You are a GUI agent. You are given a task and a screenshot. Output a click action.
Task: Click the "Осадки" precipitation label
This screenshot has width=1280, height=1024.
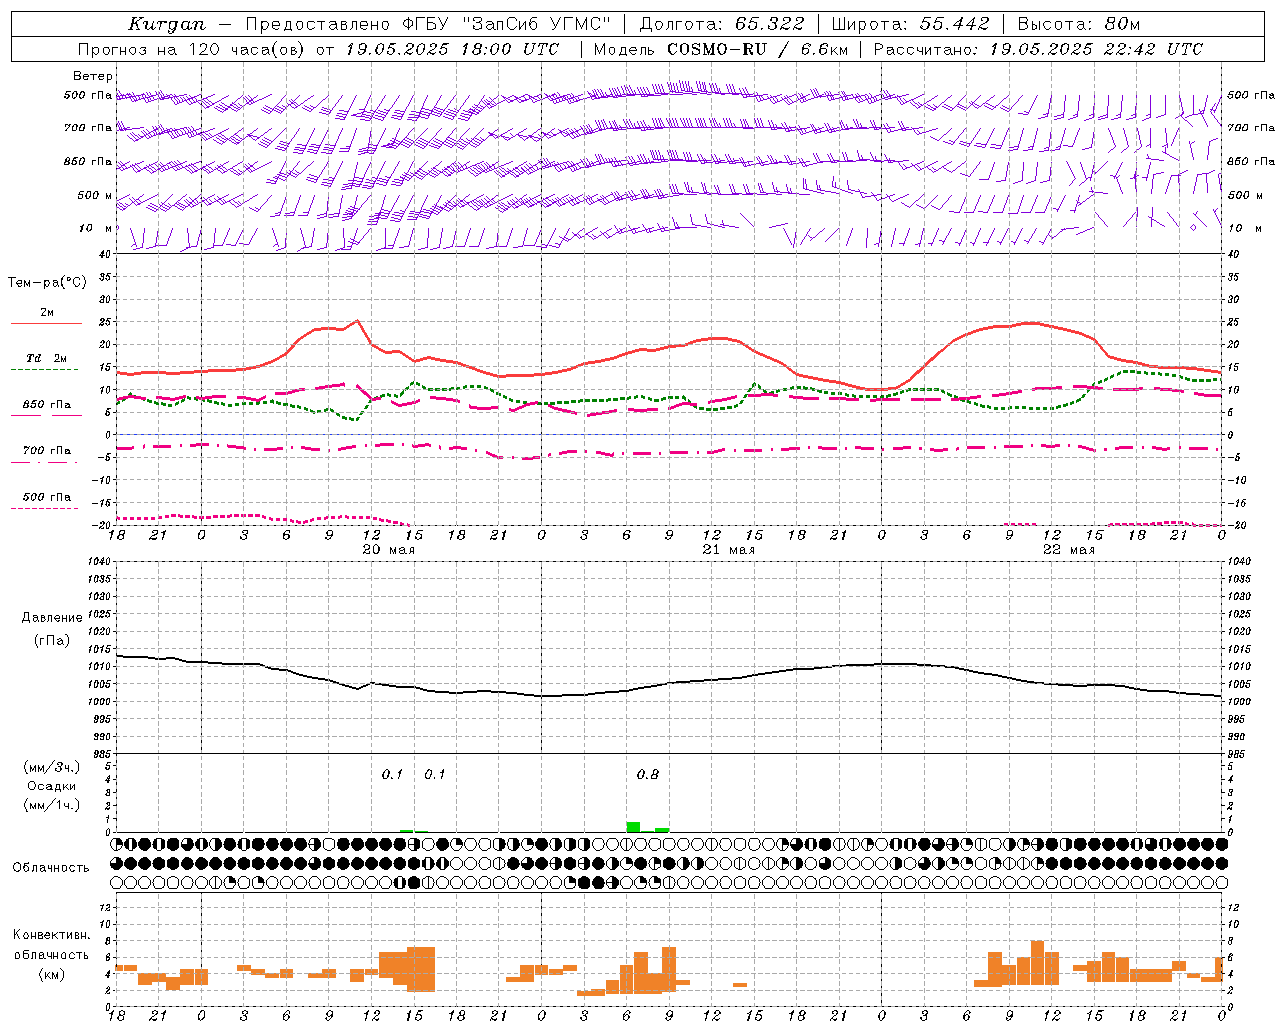(x=52, y=786)
